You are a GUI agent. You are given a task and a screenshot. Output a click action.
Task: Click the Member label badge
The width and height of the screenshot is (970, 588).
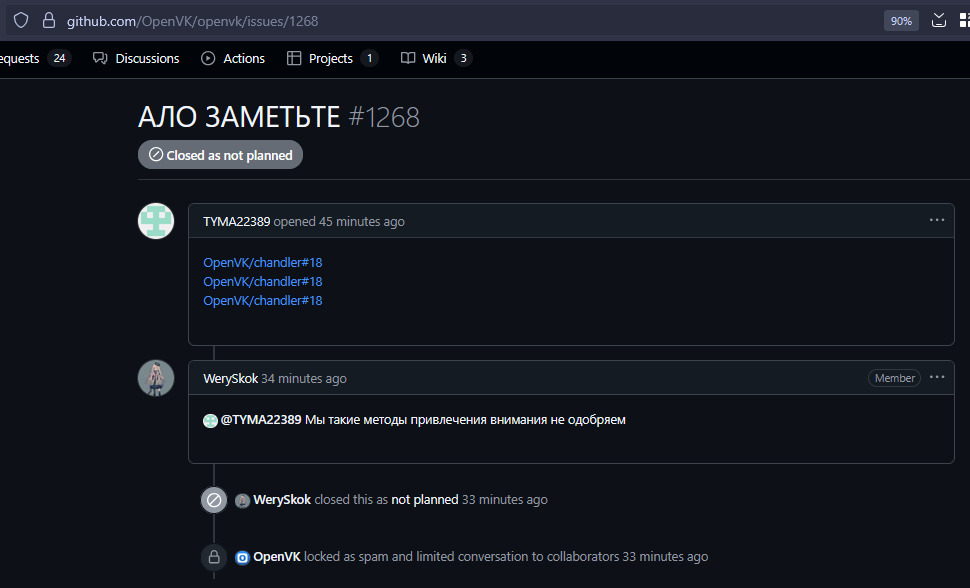point(895,378)
